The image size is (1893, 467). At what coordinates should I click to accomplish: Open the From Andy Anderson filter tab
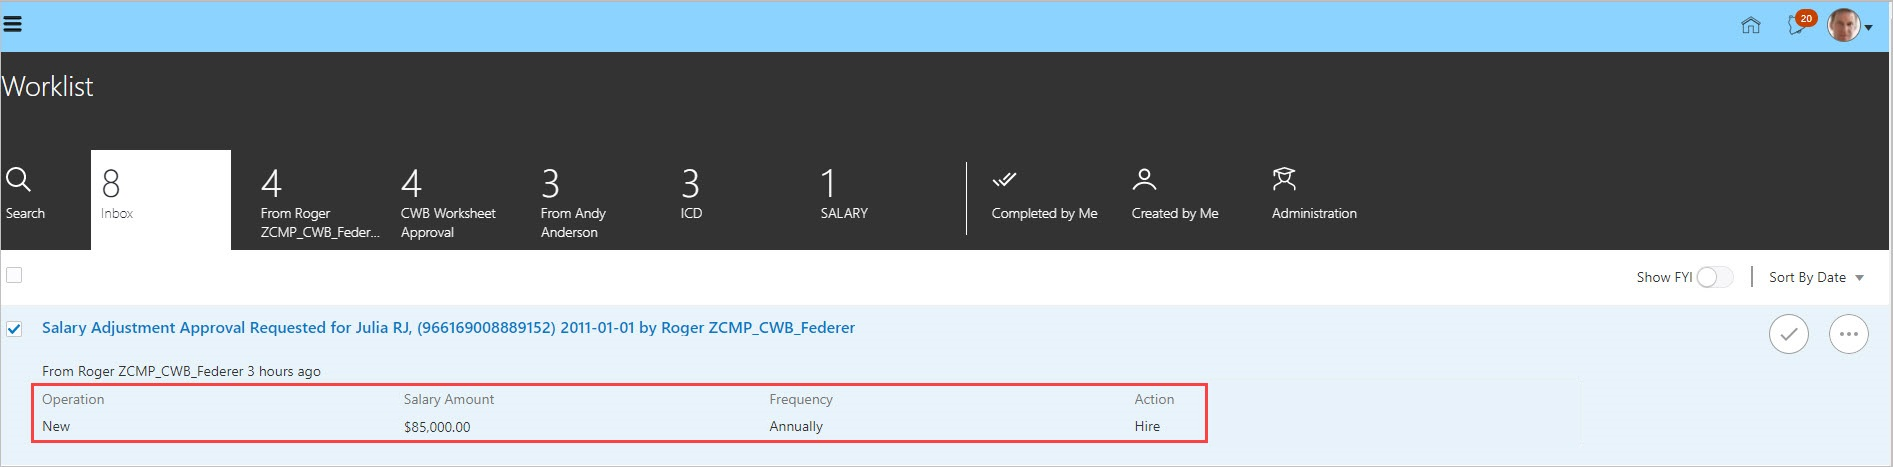click(x=573, y=201)
